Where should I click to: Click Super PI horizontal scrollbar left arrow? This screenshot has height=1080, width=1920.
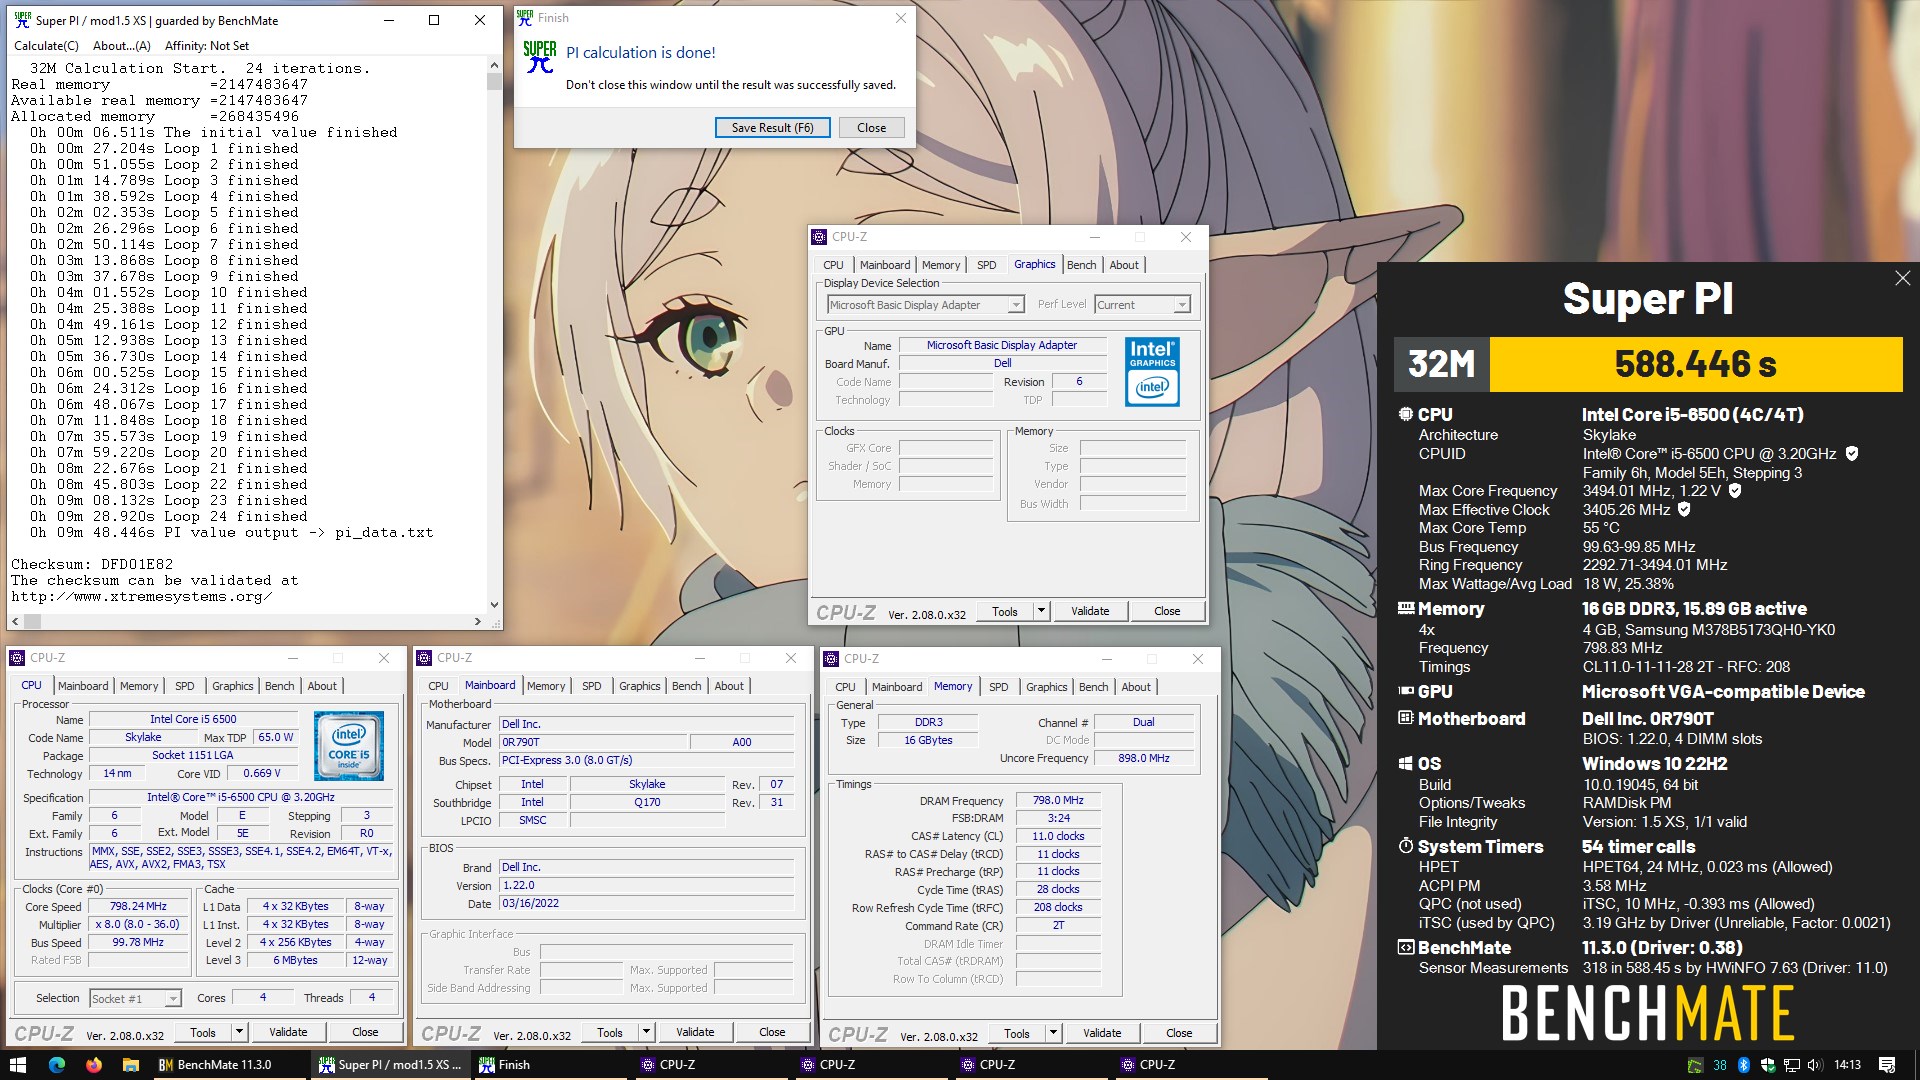tap(14, 621)
